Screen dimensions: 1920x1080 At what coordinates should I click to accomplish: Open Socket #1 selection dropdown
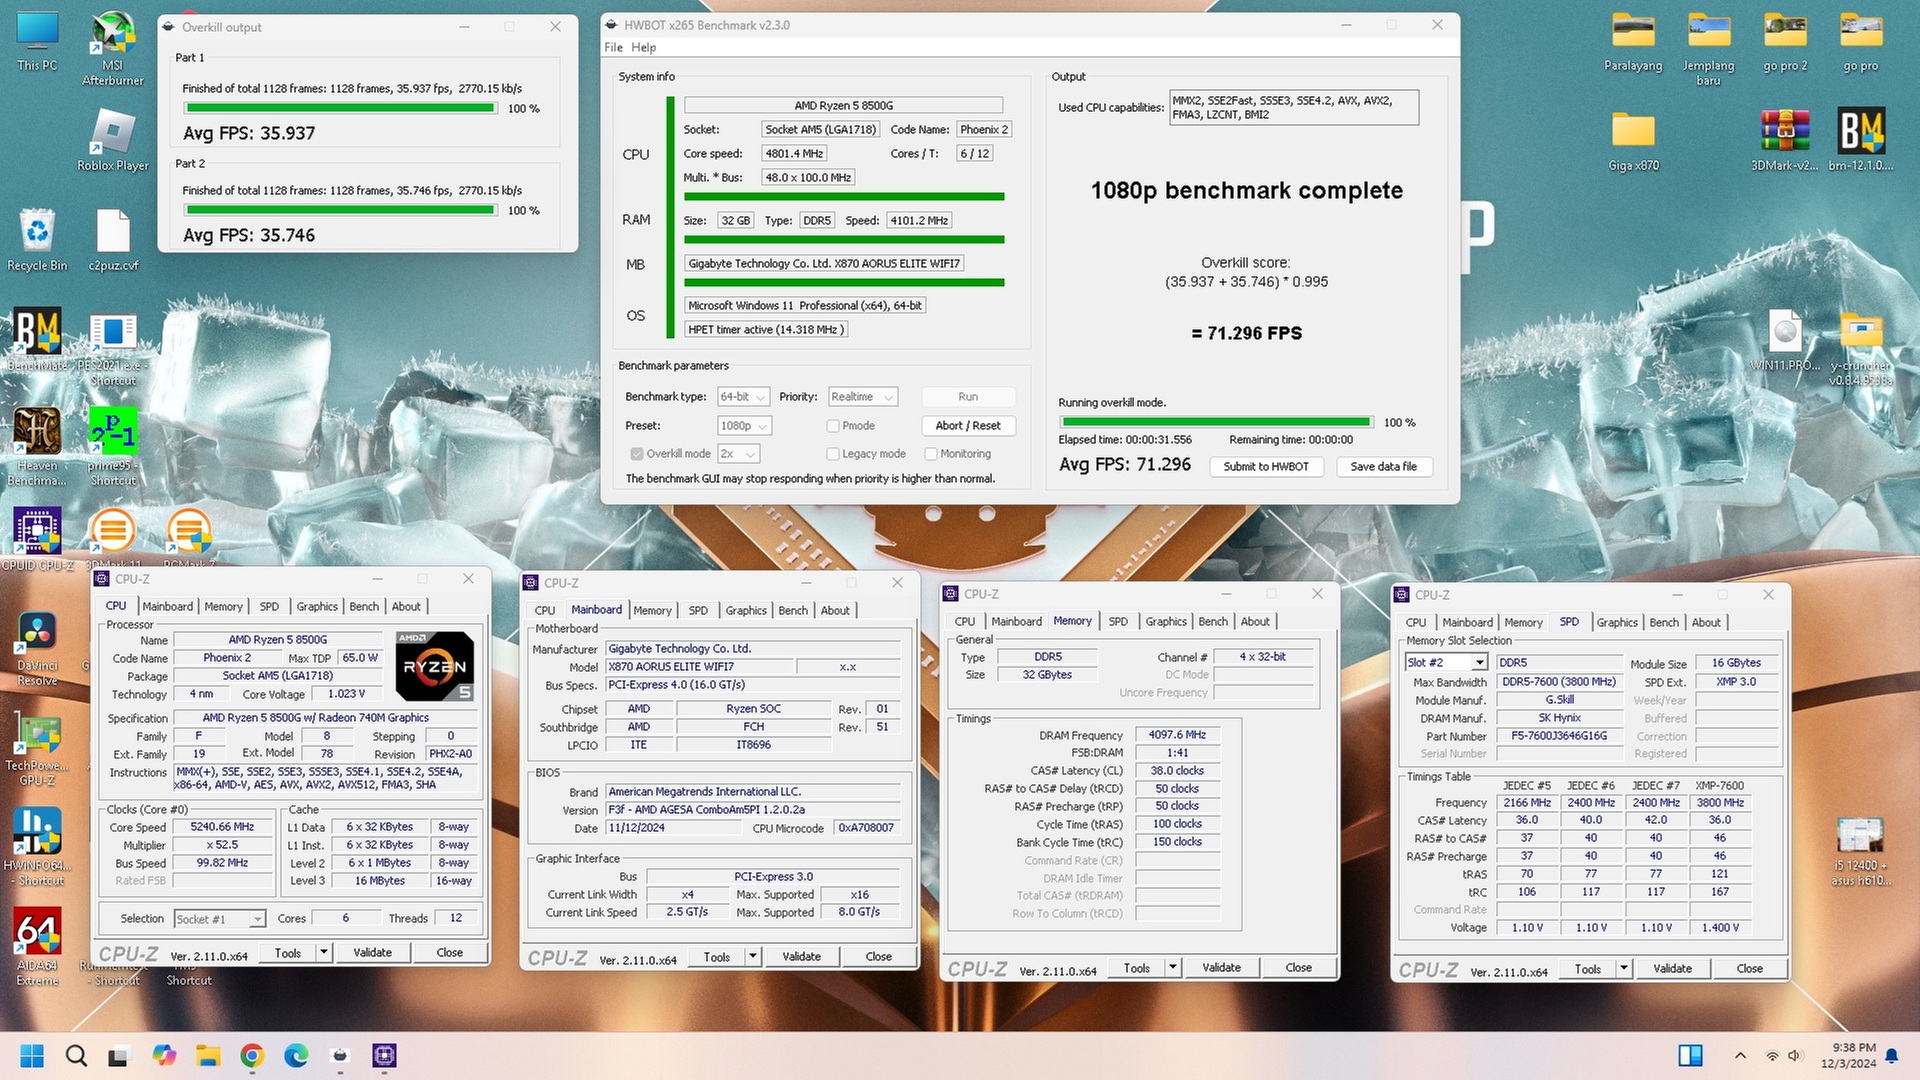[219, 919]
